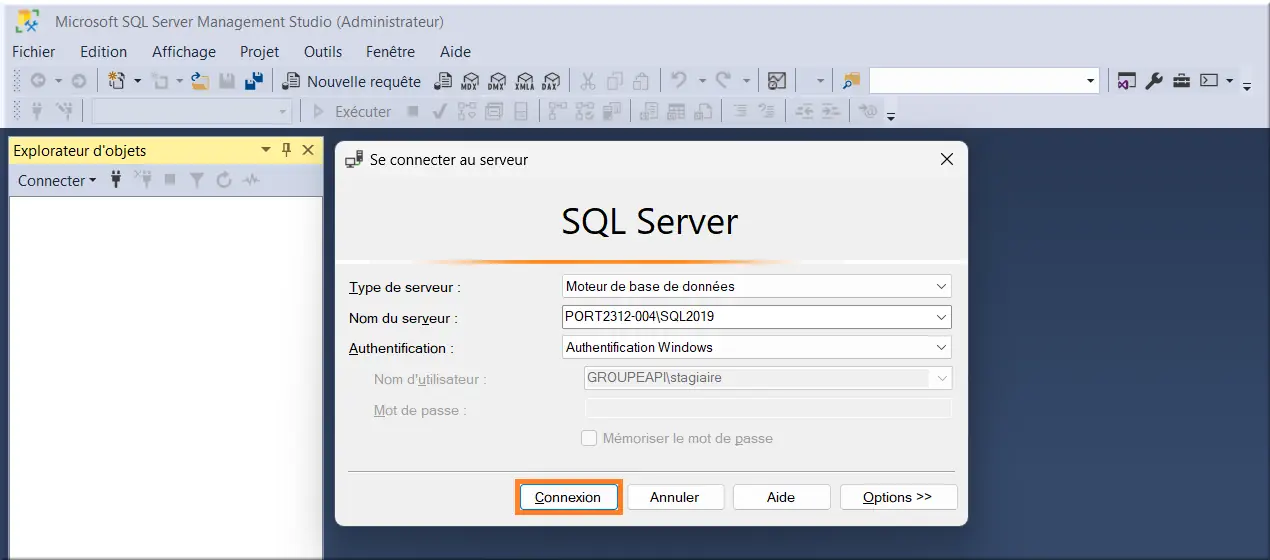Open the Undo history dropdown arrow
This screenshot has height=560, width=1270.
pyautogui.click(x=702, y=81)
